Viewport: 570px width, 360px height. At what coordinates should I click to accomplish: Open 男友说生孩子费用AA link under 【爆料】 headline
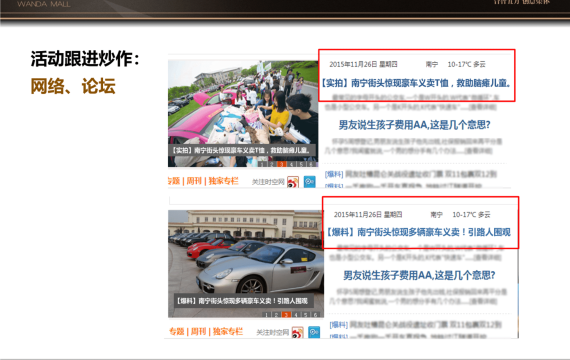tap(419, 275)
